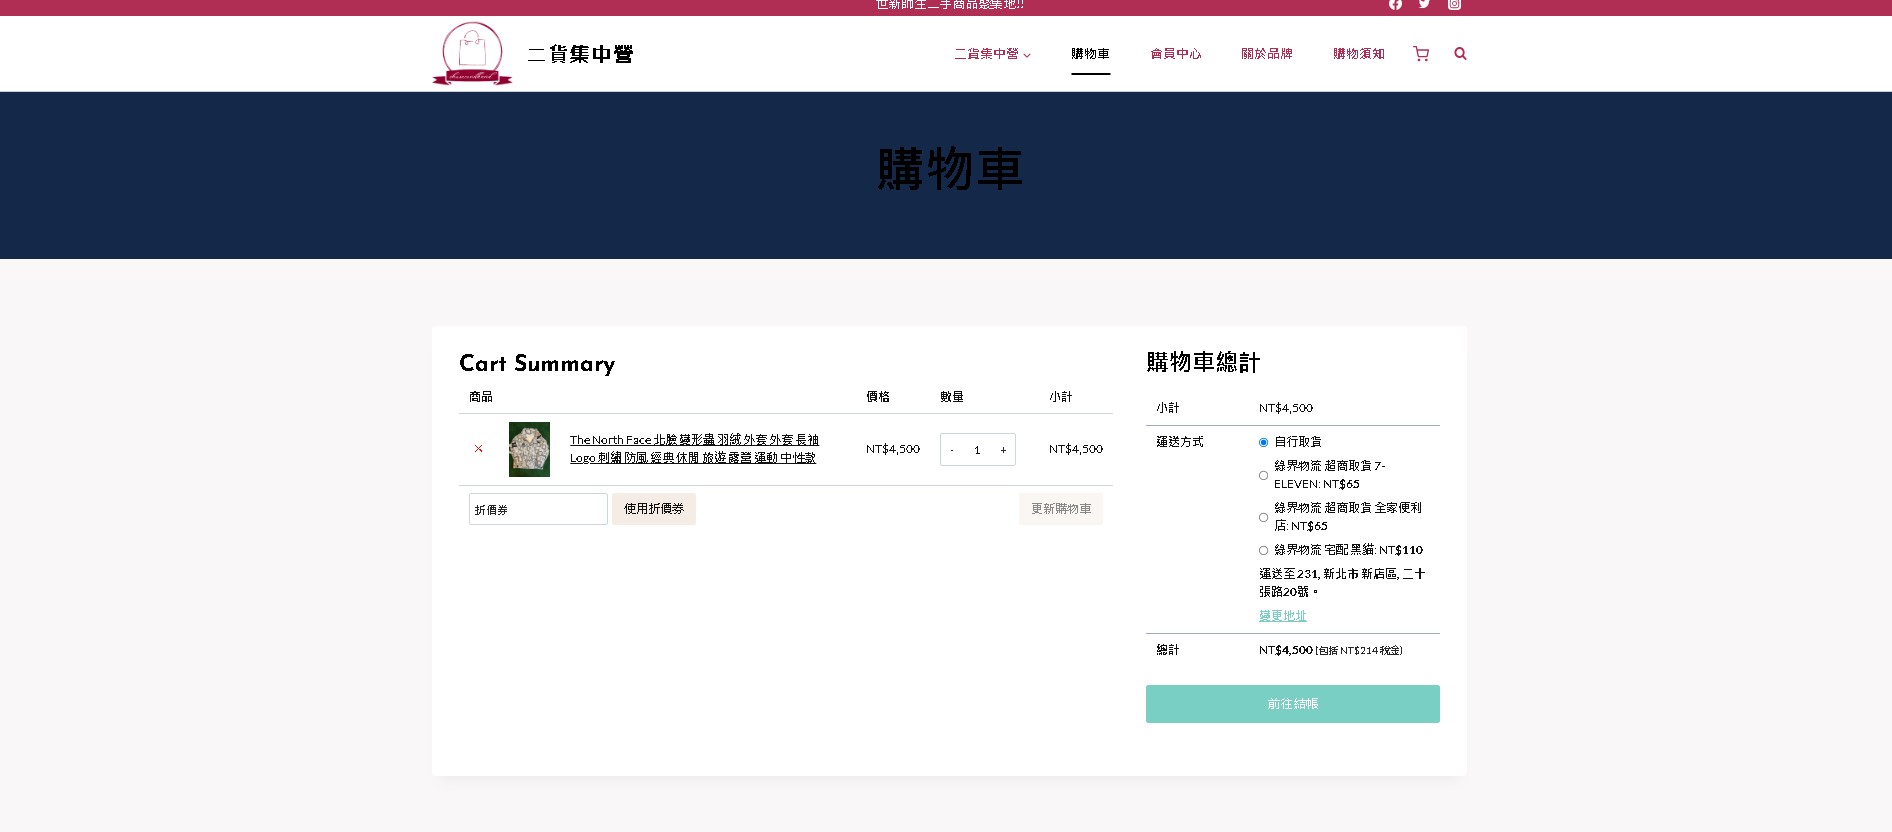
Task: Increase quantity with plus button
Action: 1003,450
